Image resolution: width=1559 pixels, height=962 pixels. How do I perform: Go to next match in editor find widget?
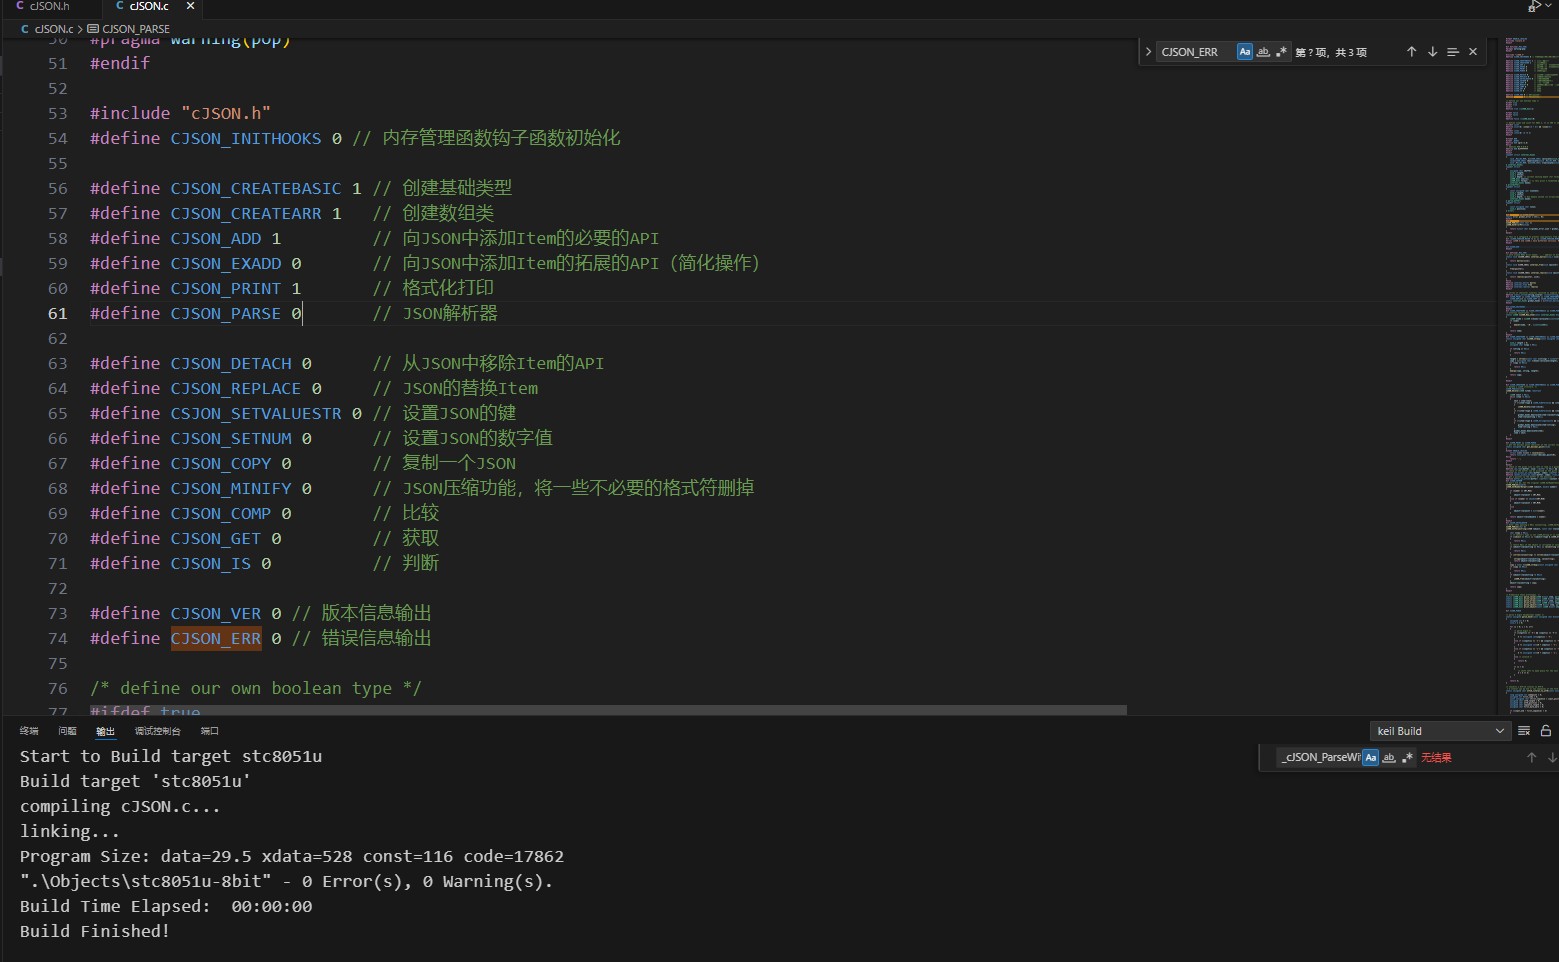1432,52
